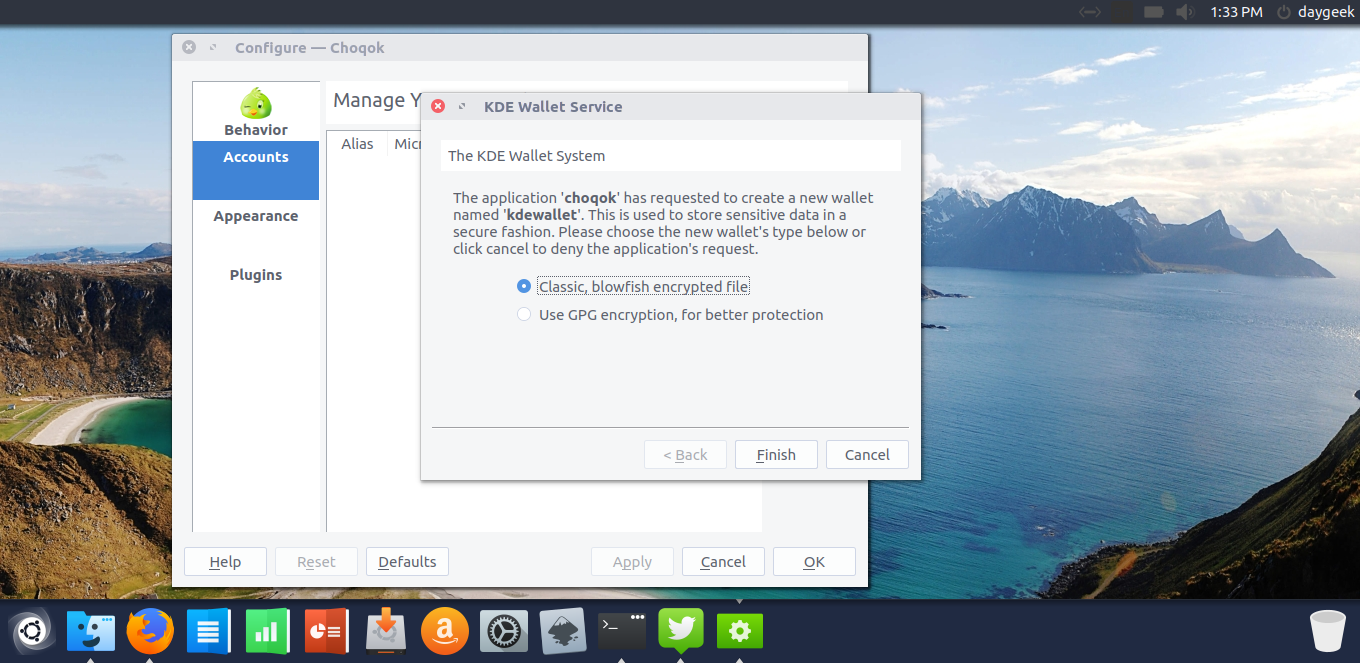The height and width of the screenshot is (663, 1360).
Task: Click Help in the Configure Choqok window
Action: point(225,561)
